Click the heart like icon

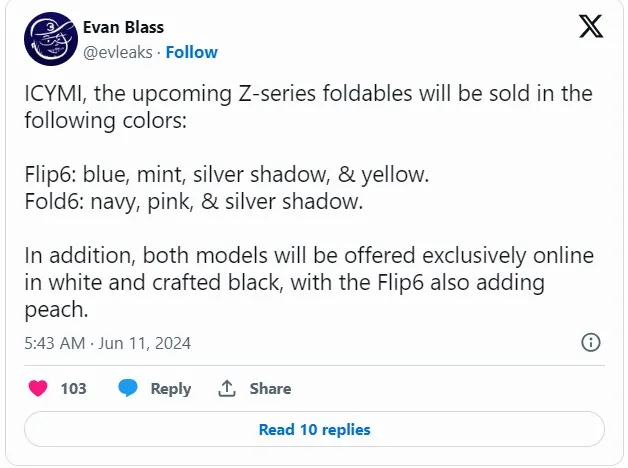(36, 388)
